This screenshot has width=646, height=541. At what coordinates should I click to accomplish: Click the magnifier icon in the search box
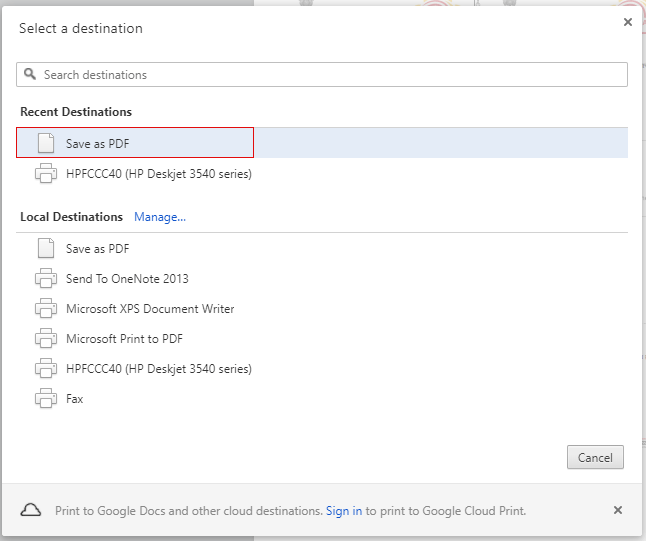click(x=30, y=75)
